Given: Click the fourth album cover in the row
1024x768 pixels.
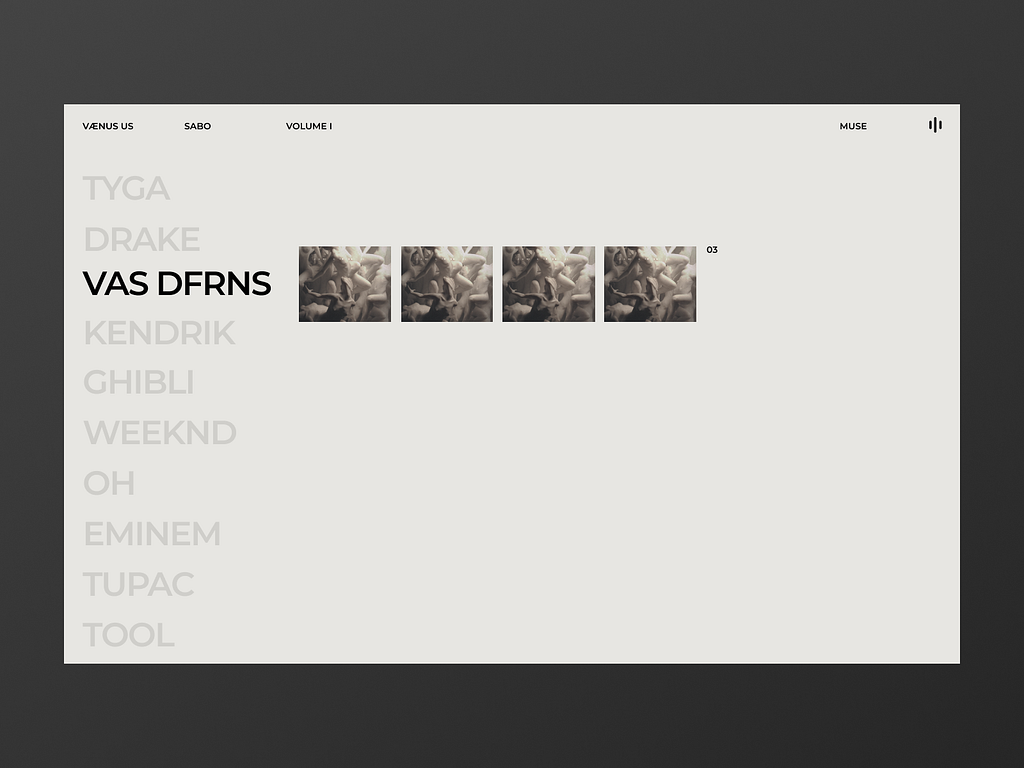Looking at the screenshot, I should [649, 284].
